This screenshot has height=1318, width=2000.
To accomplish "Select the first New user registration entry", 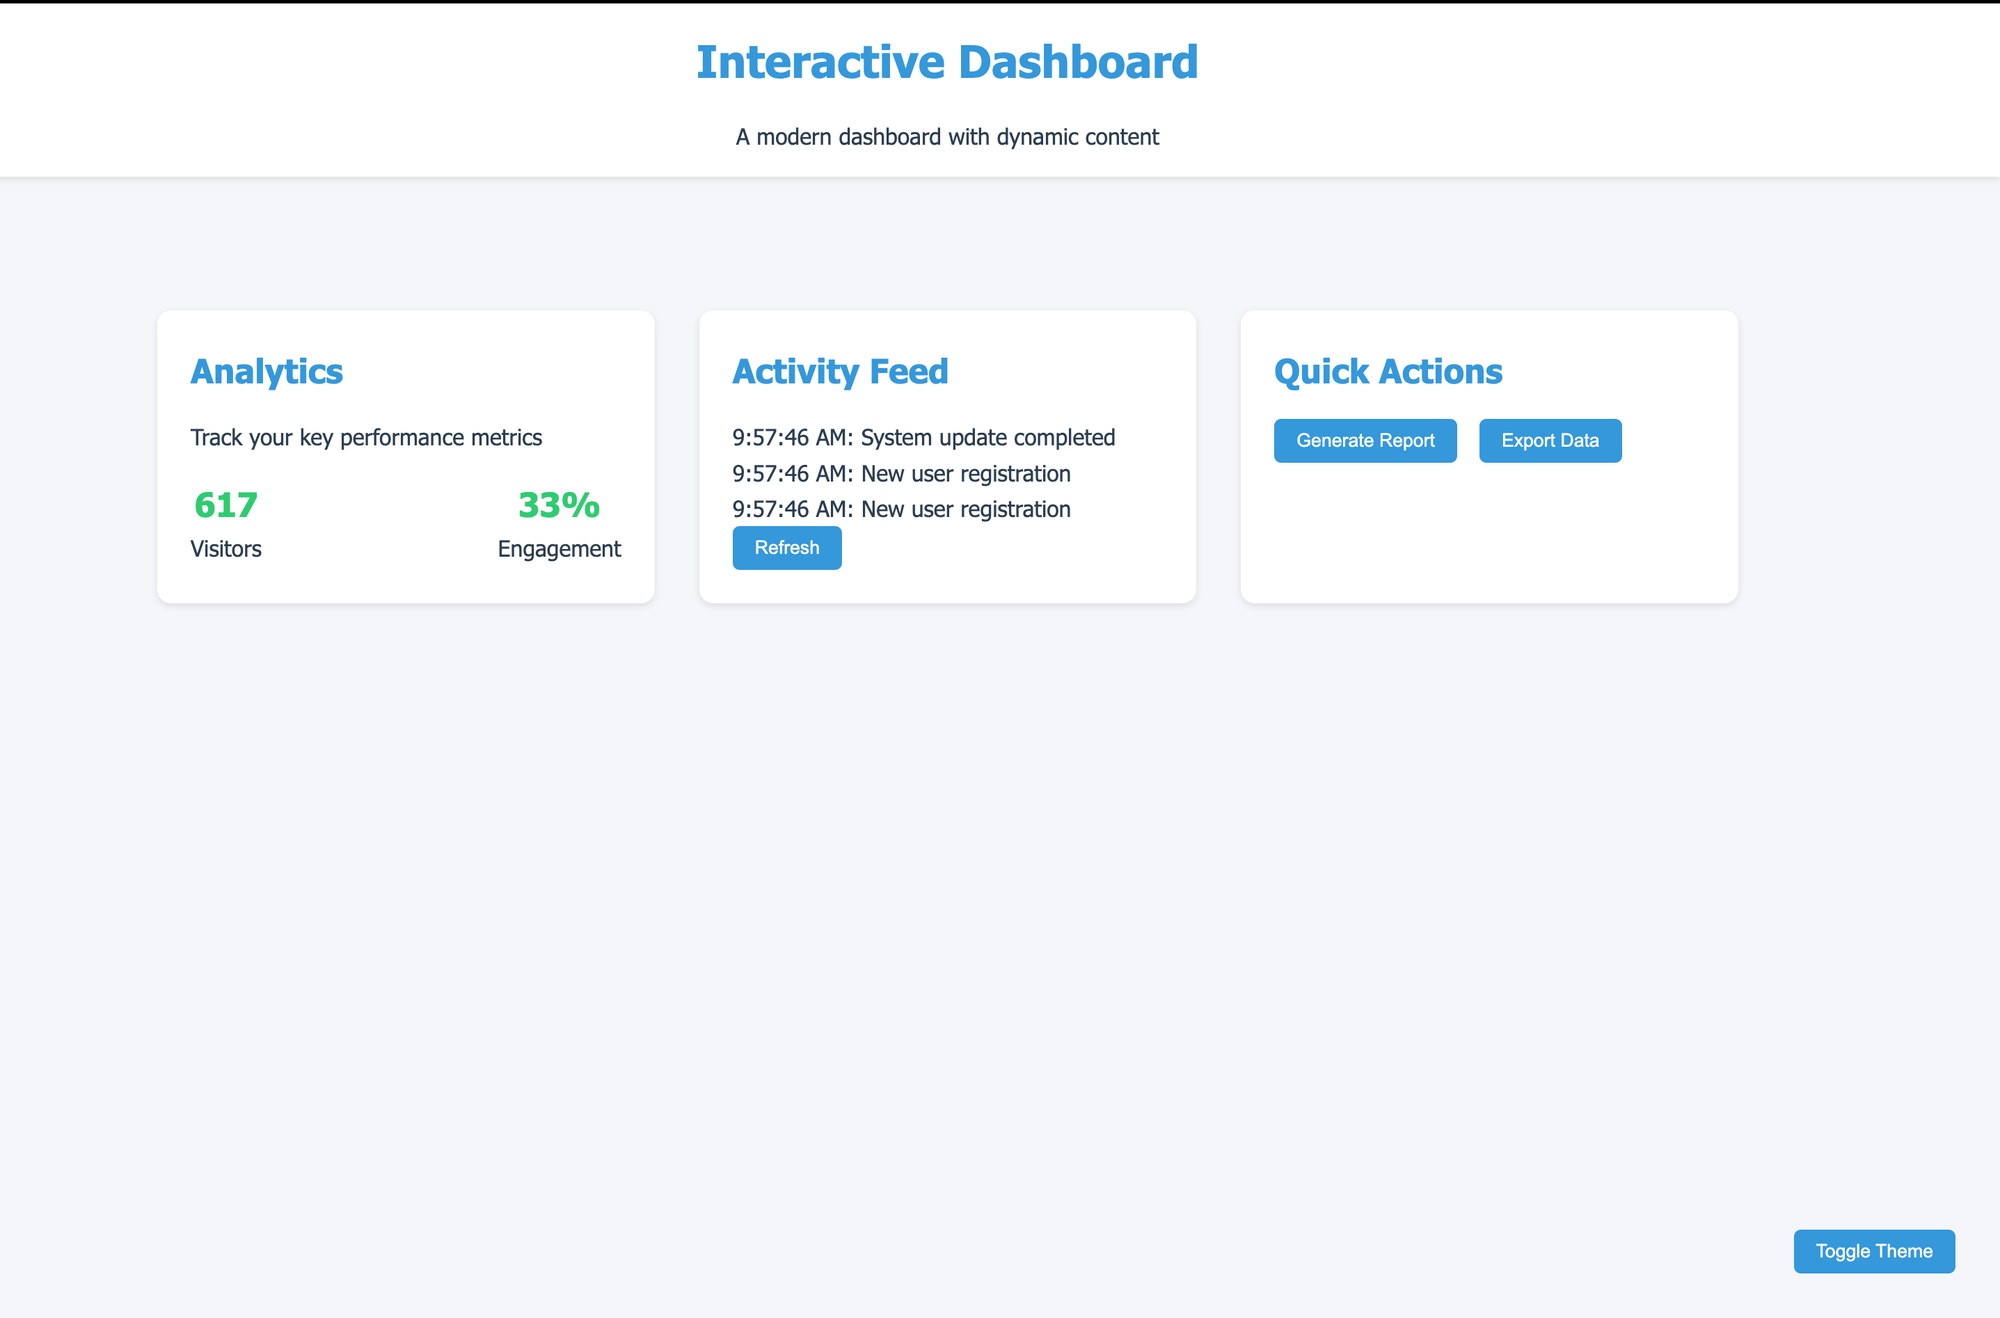I will click(901, 473).
